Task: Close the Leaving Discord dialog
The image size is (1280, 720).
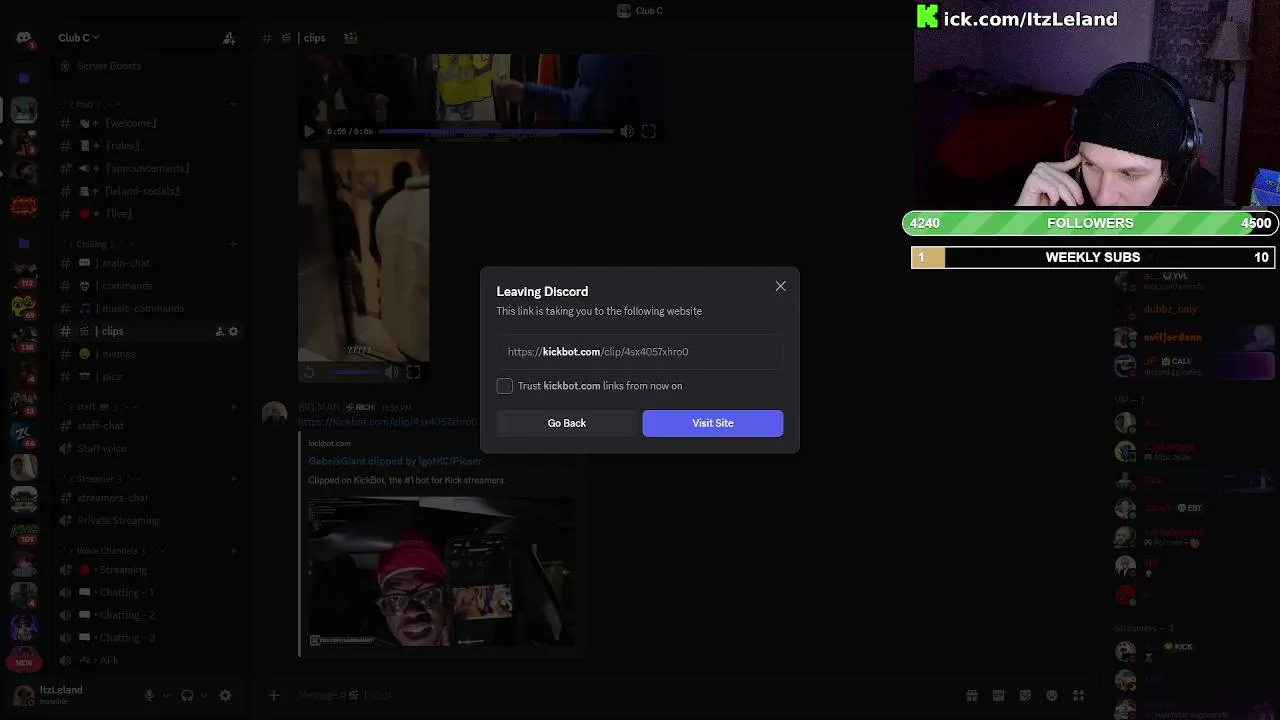Action: click(x=780, y=287)
